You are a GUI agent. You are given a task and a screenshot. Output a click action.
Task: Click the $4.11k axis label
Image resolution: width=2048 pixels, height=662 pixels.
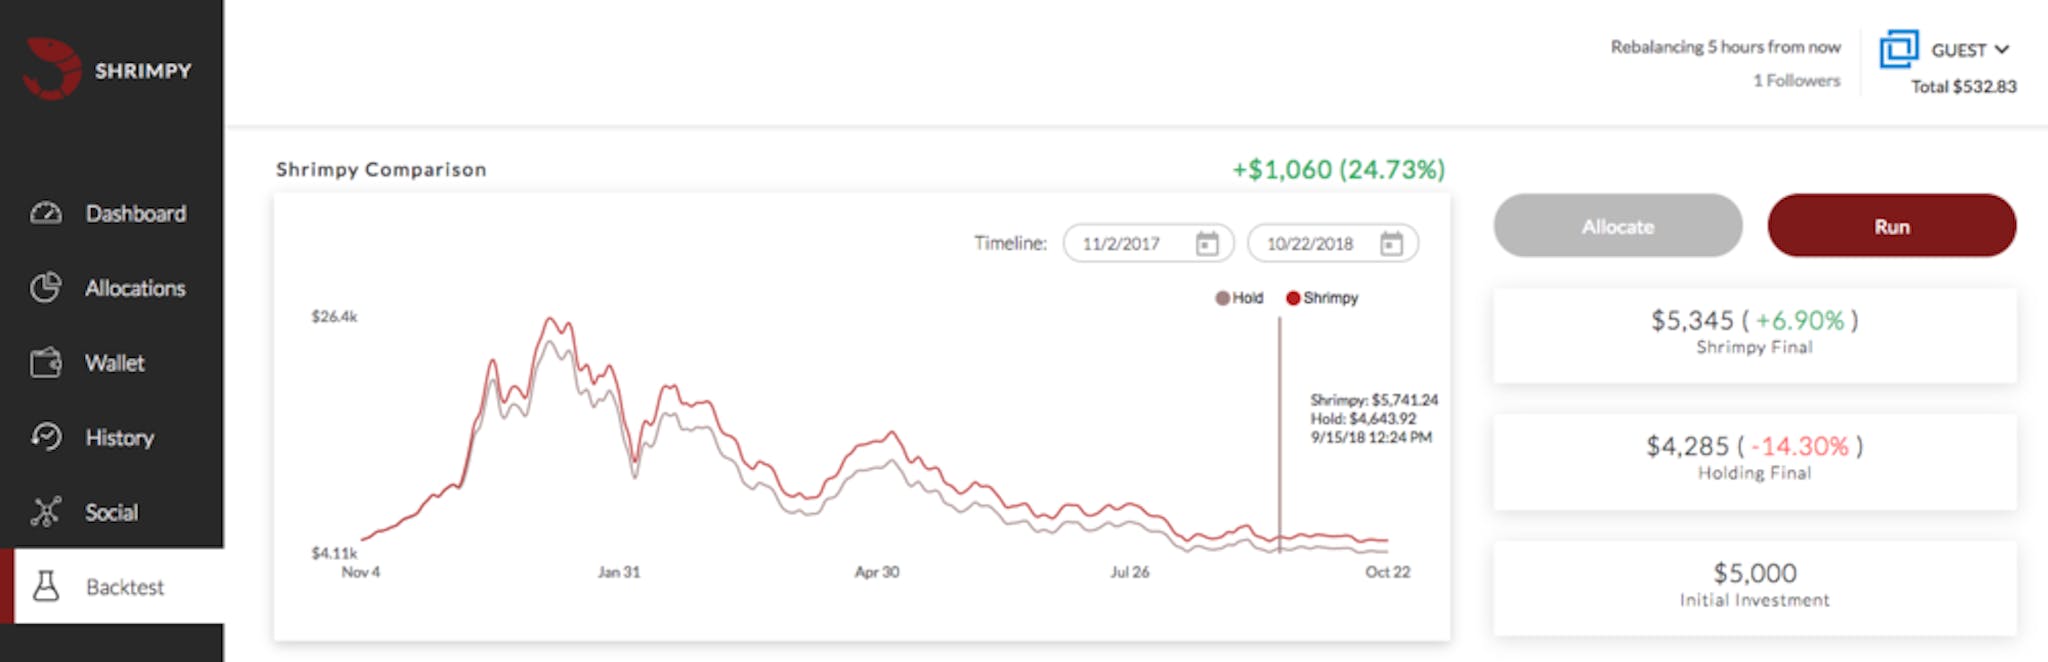coord(334,552)
